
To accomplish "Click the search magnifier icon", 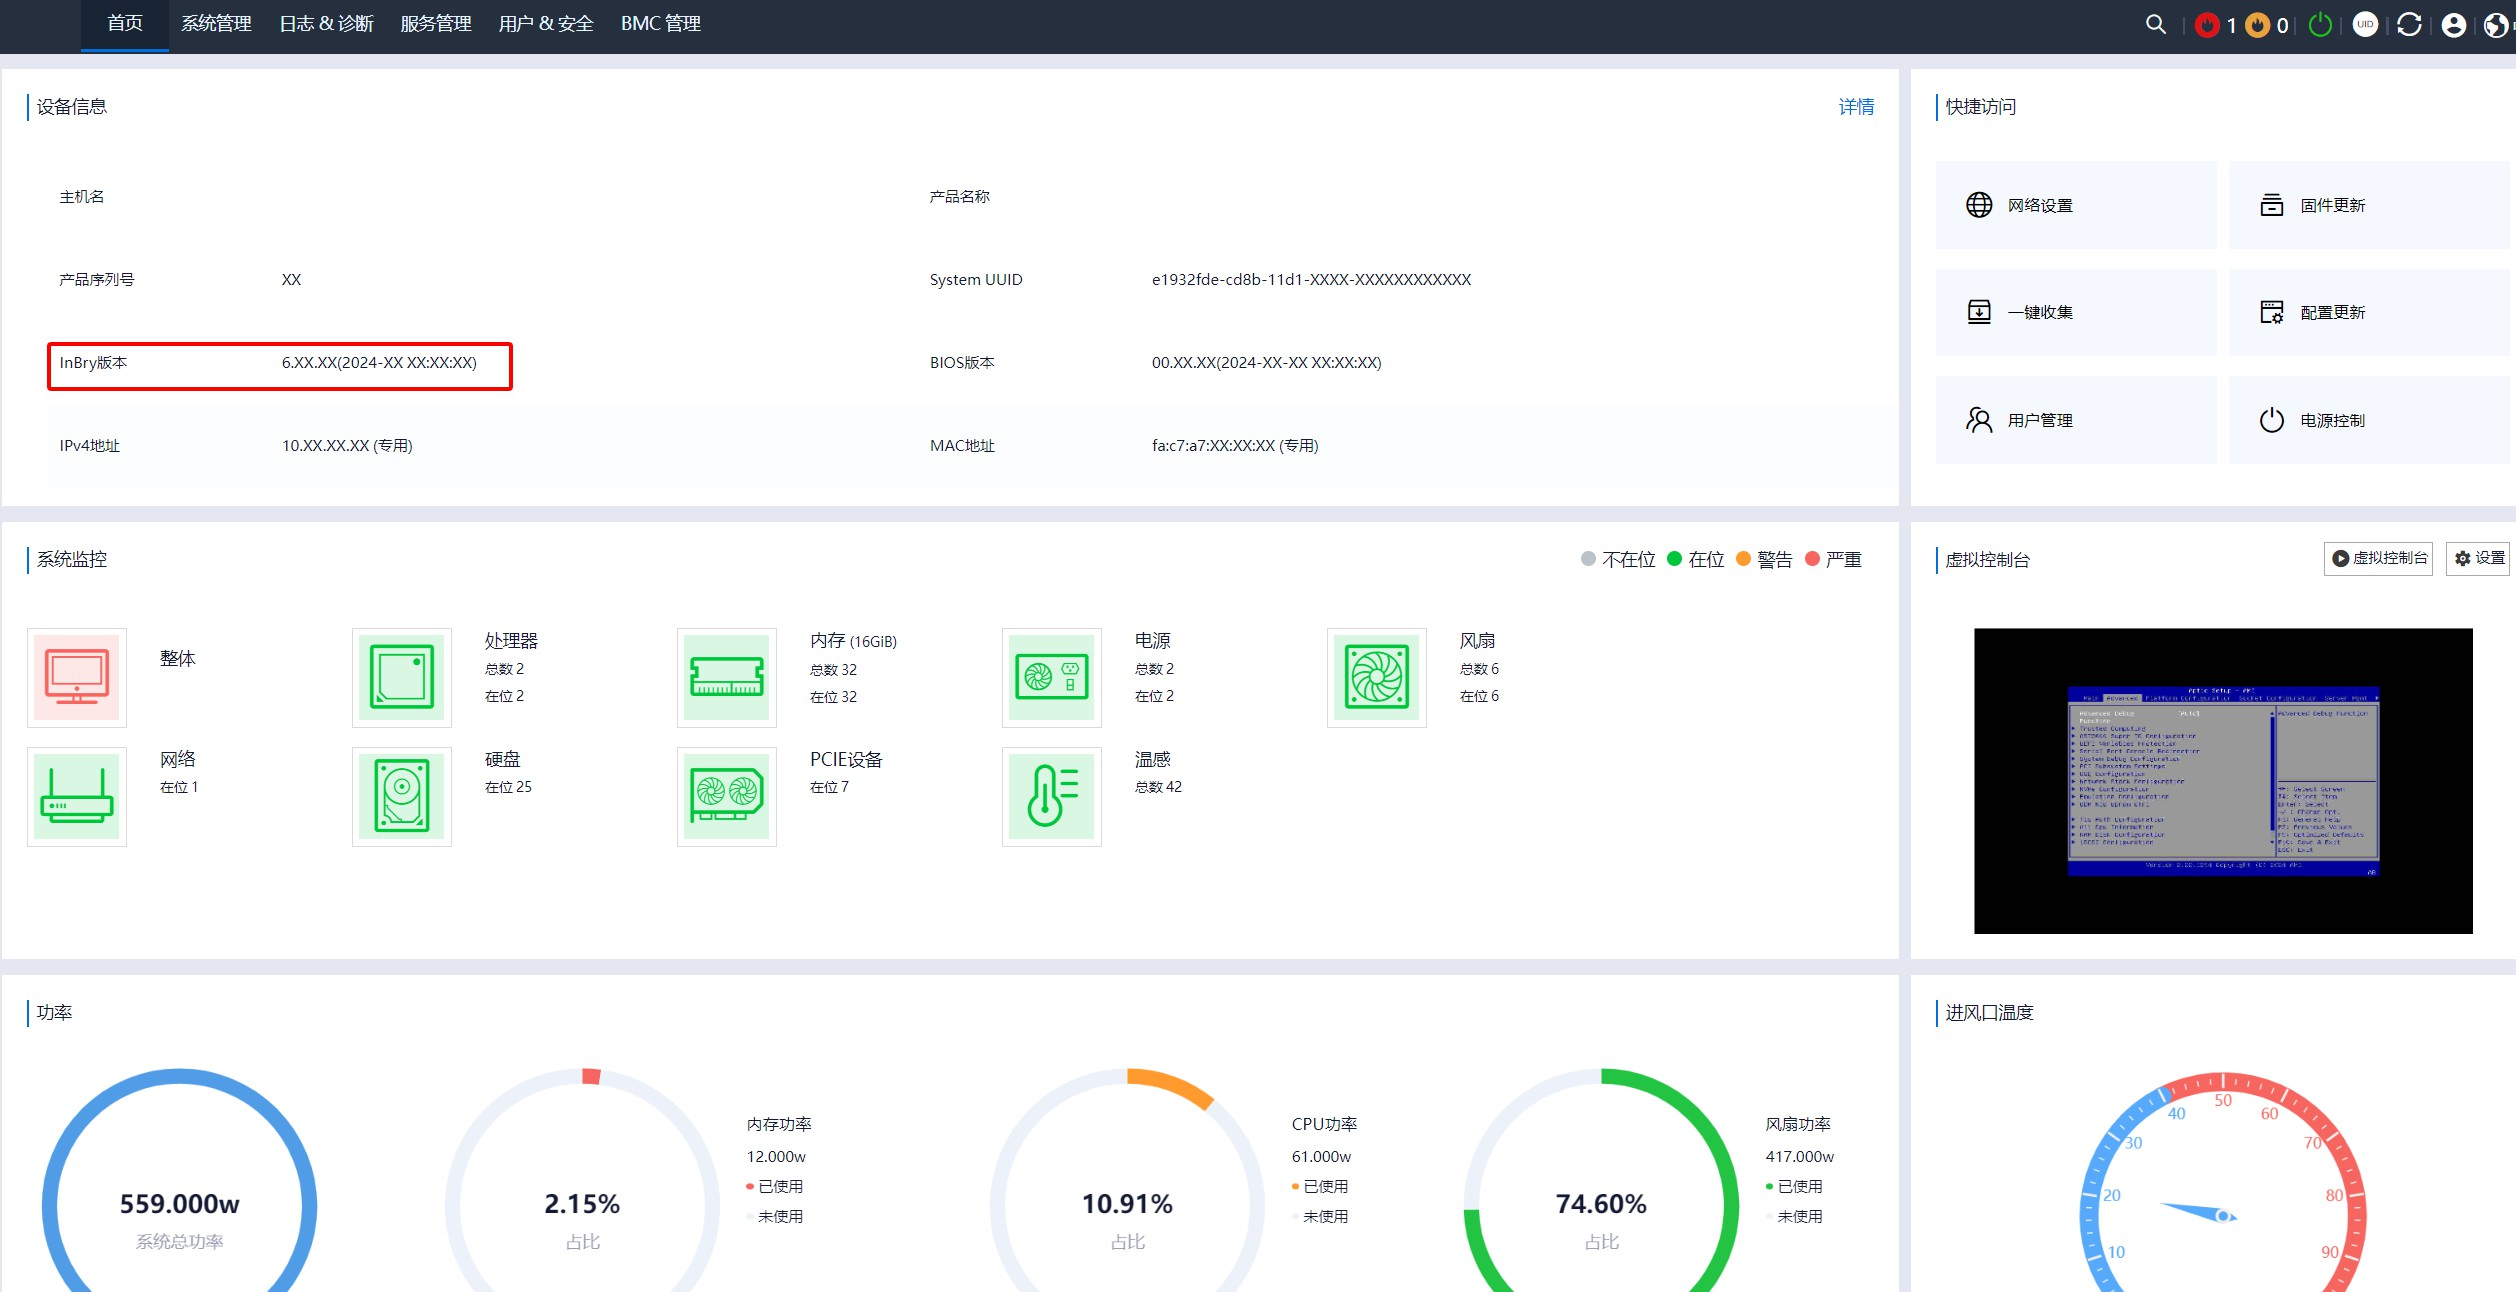I will (x=2155, y=24).
